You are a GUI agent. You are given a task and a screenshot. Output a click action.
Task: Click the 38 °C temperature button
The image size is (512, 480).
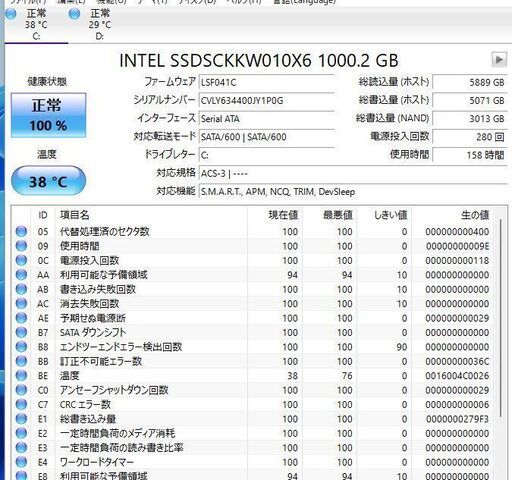coord(49,181)
